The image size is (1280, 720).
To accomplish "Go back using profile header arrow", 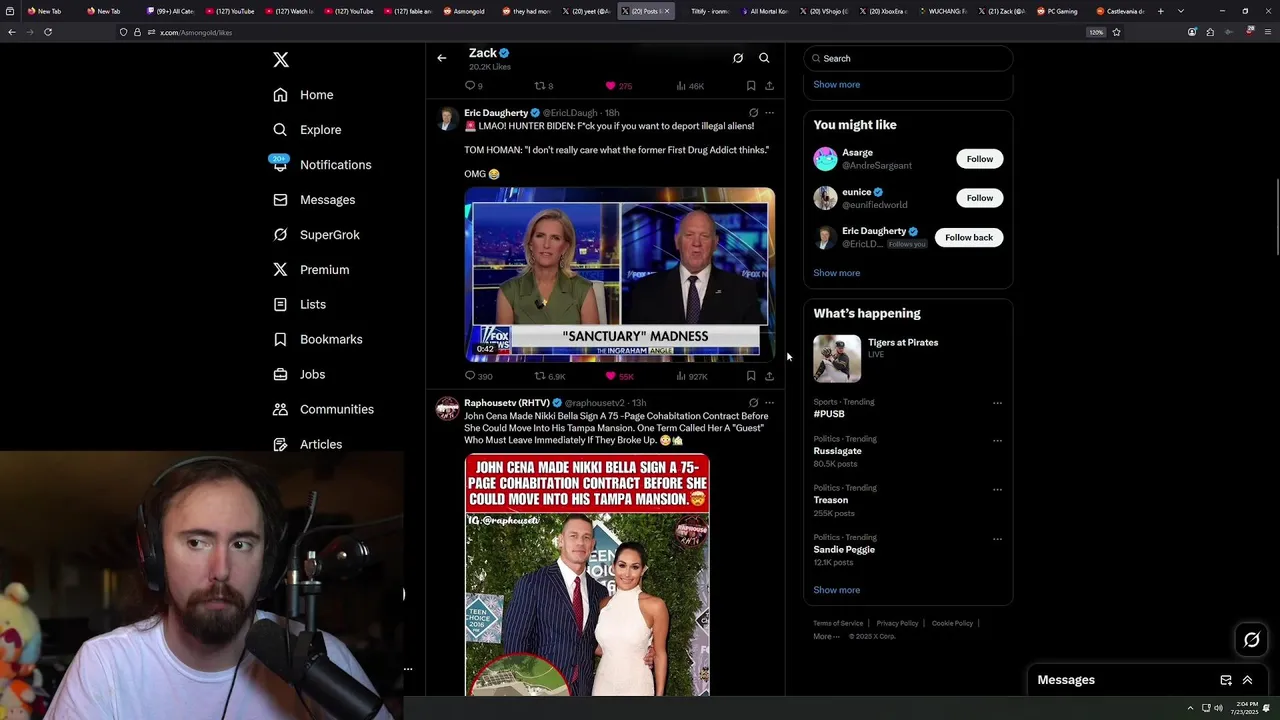I will 441,58.
